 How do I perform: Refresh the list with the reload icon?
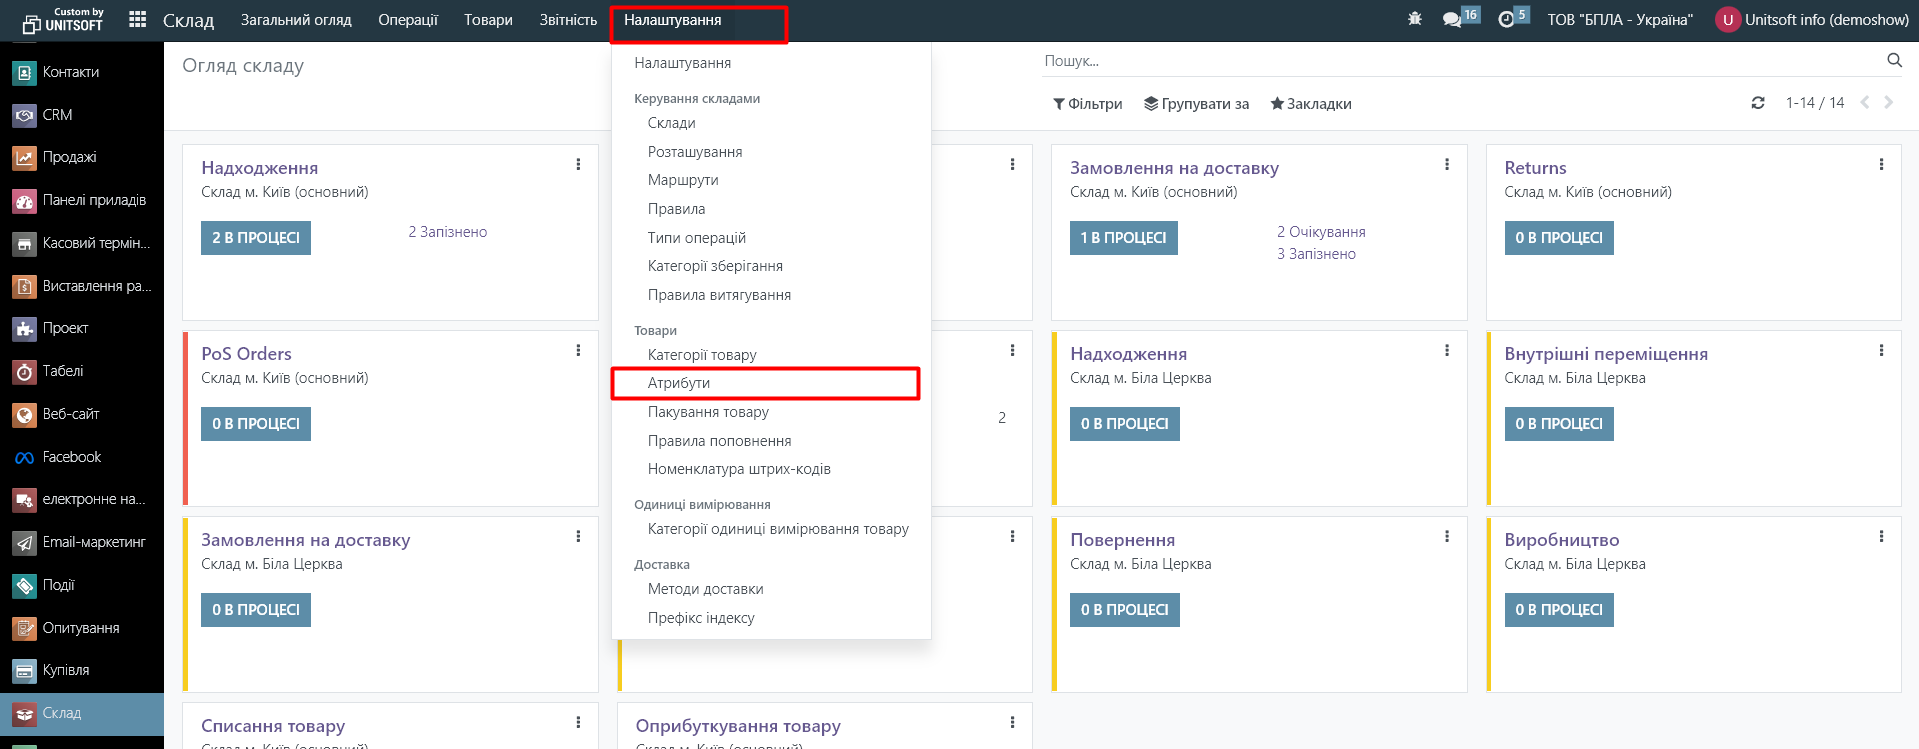tap(1758, 103)
